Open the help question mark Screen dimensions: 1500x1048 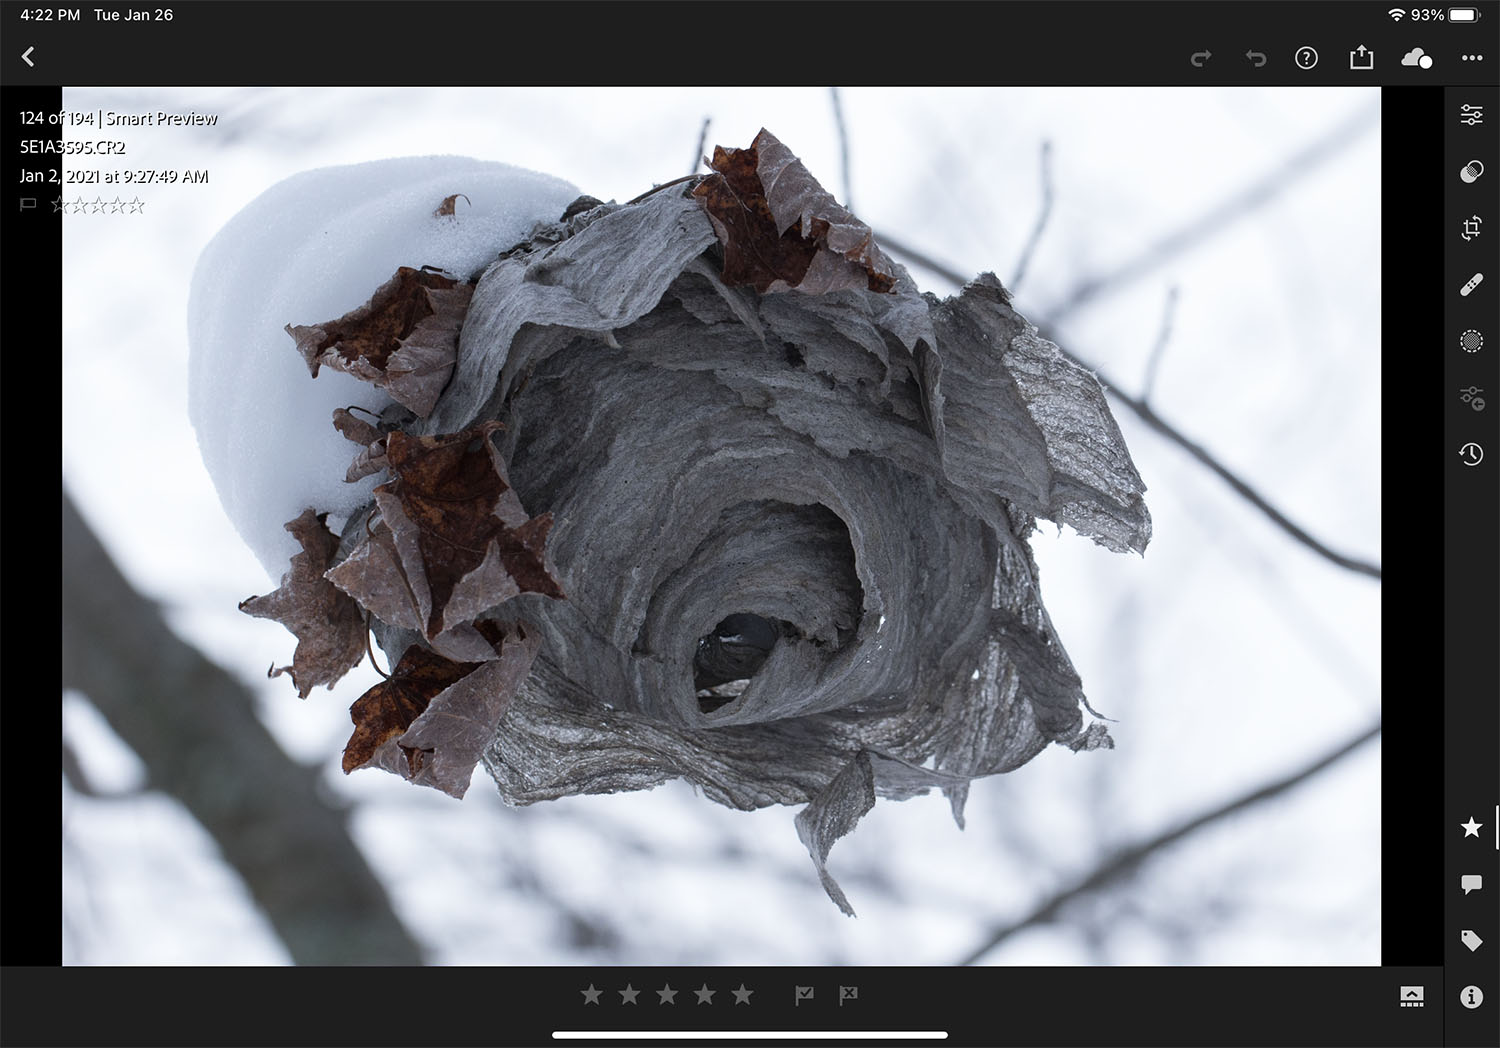coord(1306,58)
